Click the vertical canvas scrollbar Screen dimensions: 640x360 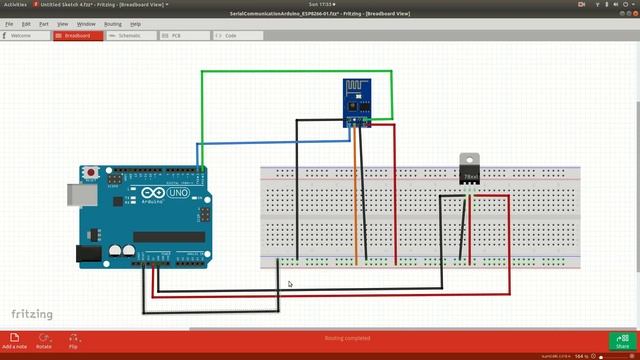pos(638,186)
